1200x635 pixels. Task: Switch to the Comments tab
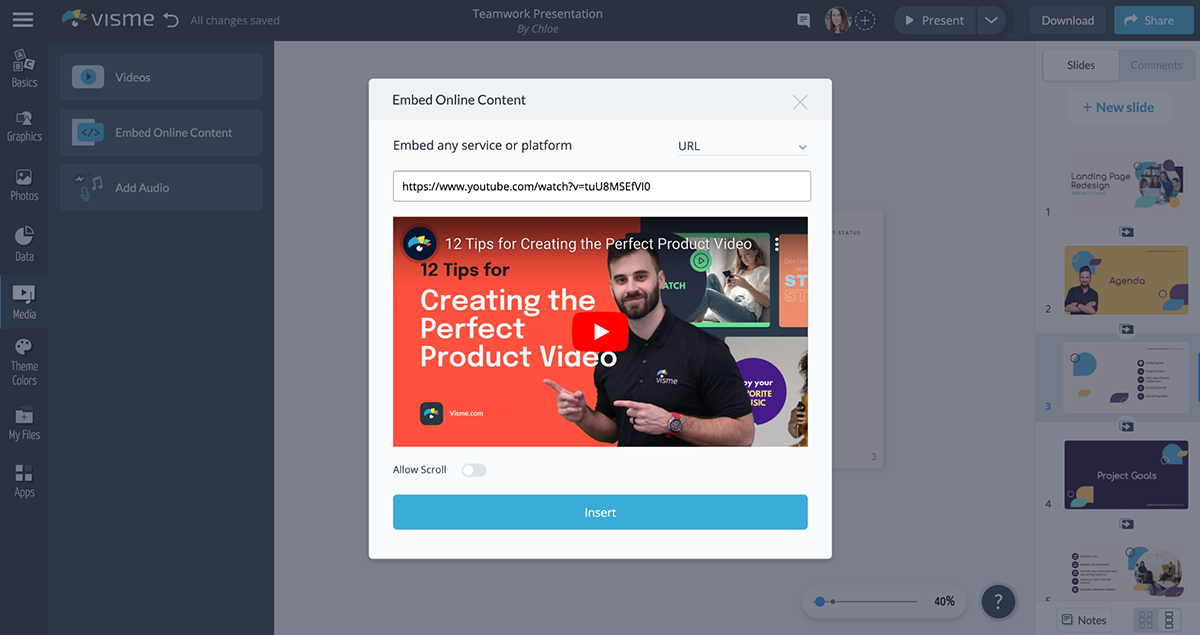click(1156, 65)
